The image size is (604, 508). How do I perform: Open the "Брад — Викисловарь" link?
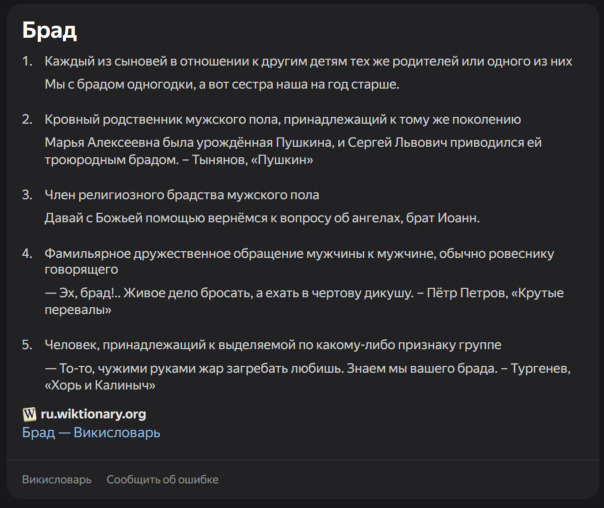91,433
